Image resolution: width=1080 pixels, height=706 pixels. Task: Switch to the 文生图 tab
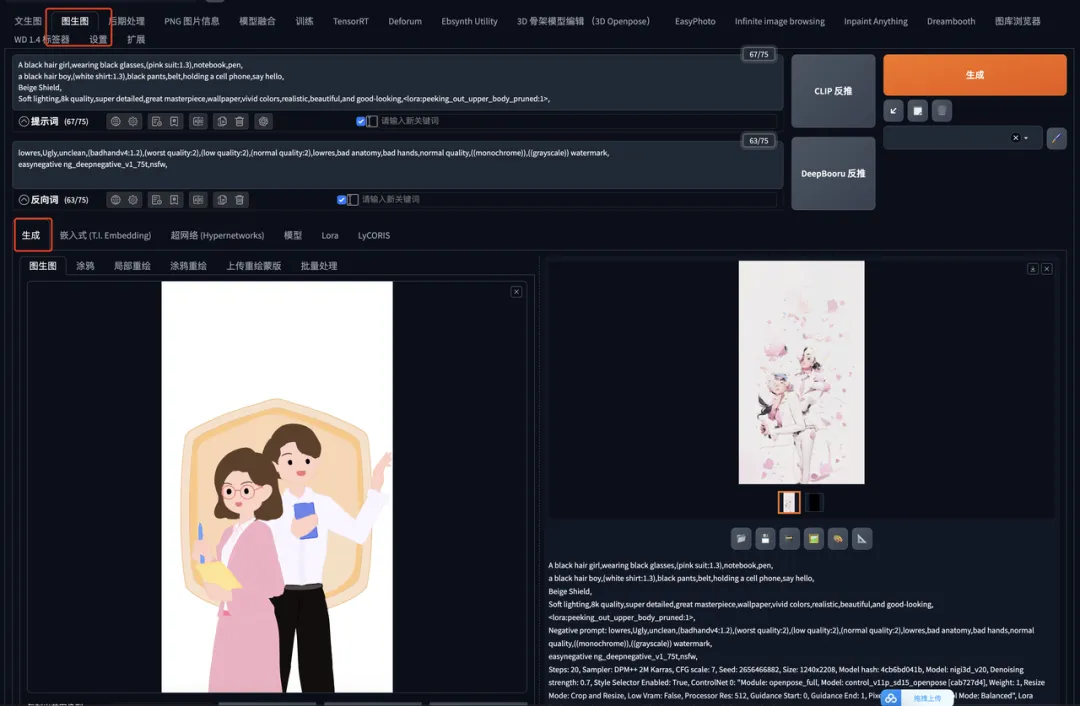(x=26, y=20)
